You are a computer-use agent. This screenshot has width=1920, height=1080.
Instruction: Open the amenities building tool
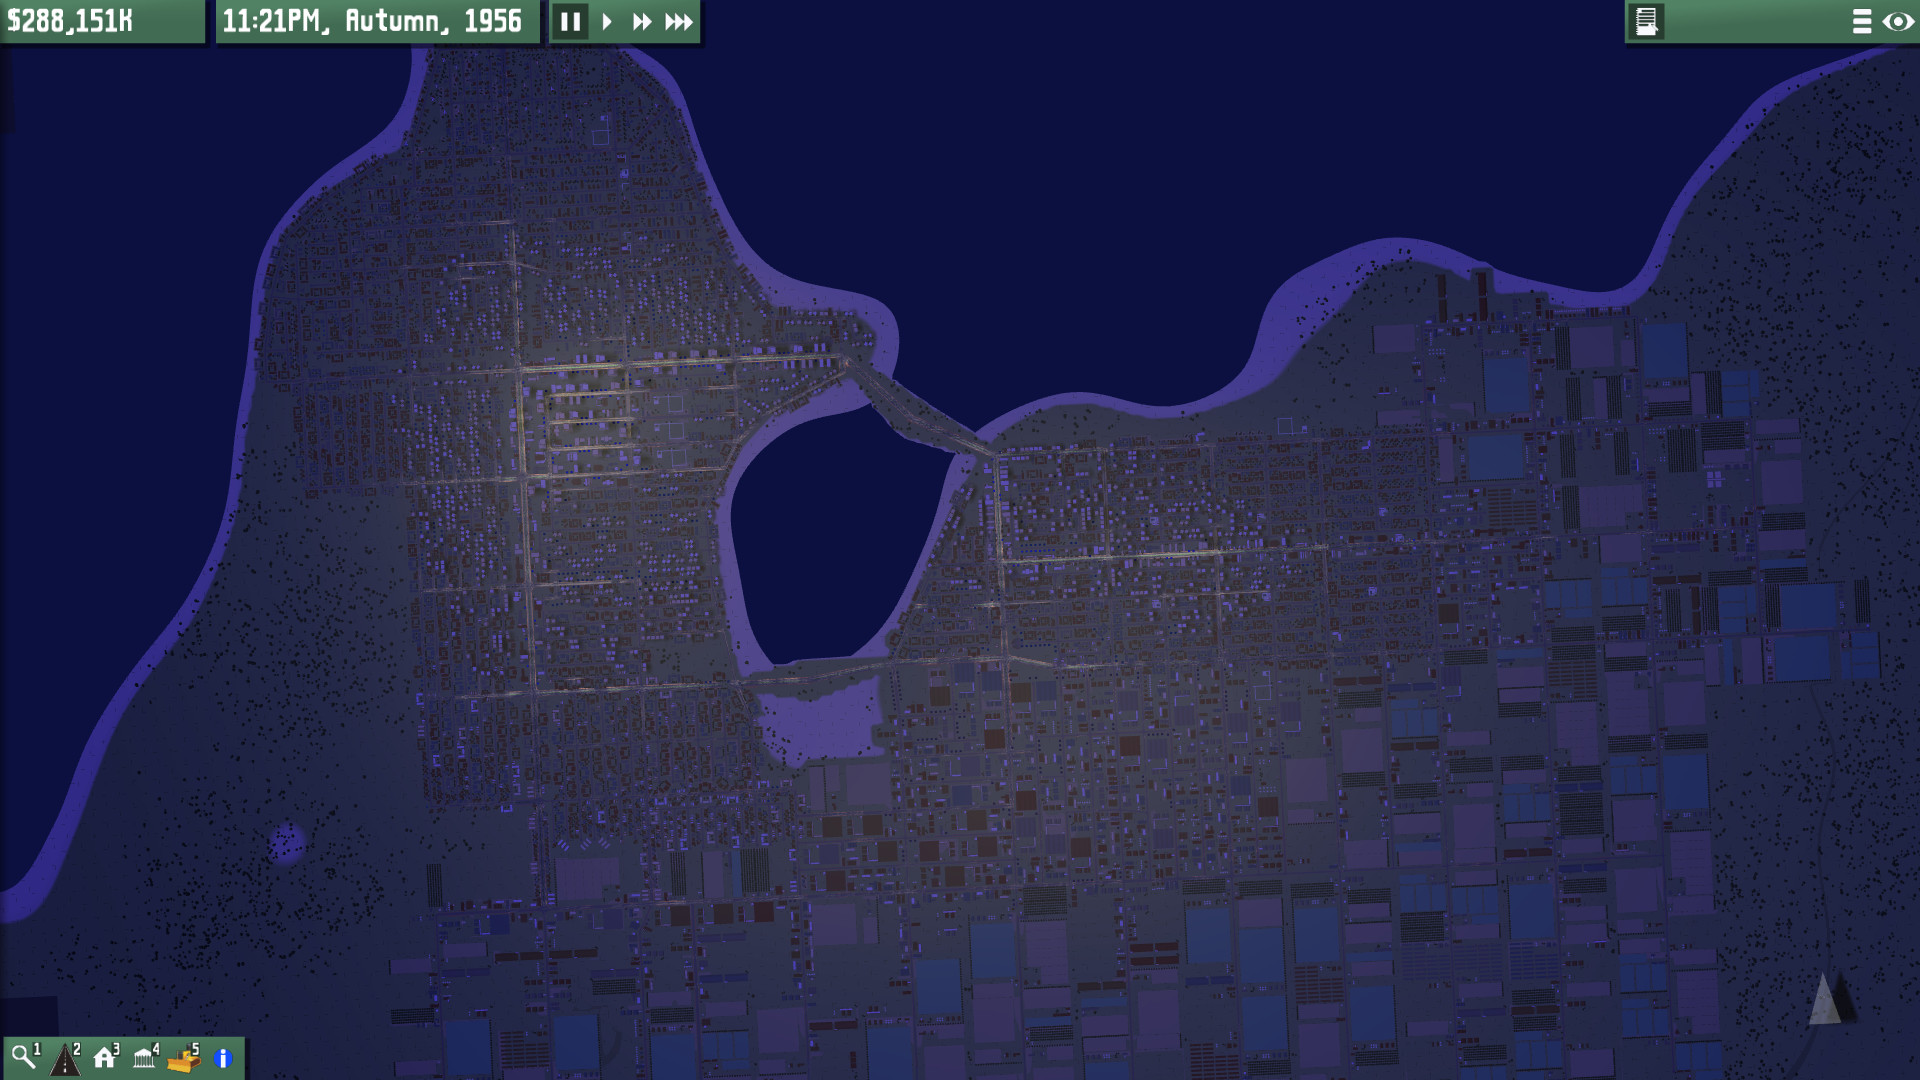145,1057
